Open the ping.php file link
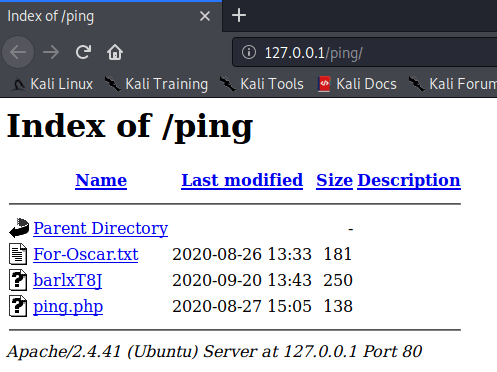Viewport: 497px width, 372px height. click(x=68, y=307)
